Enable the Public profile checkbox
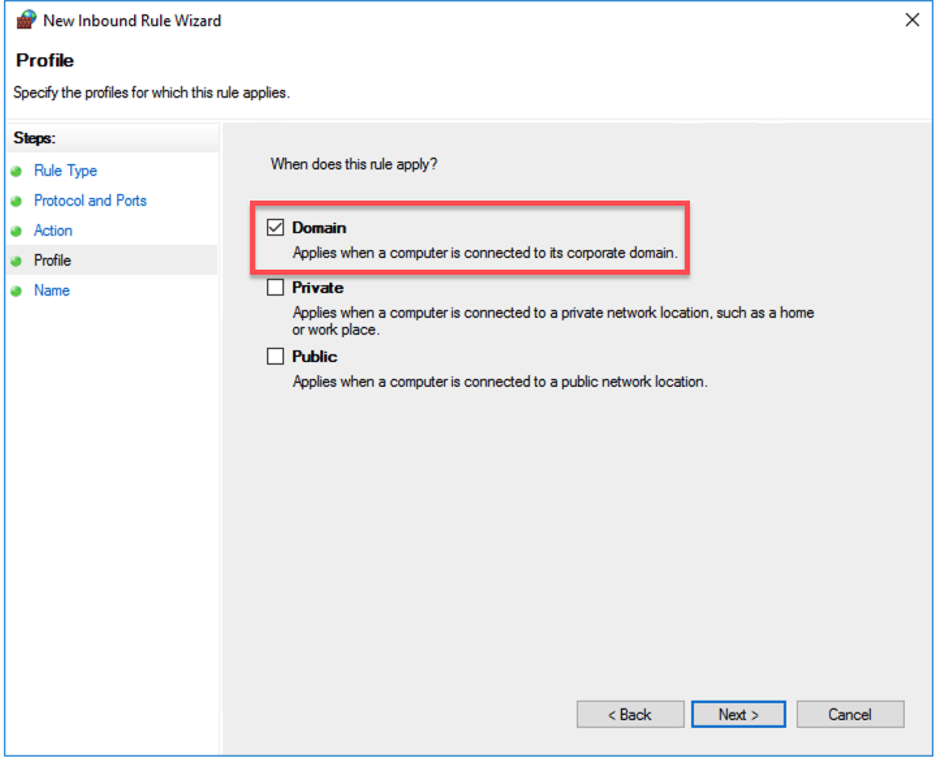Viewport: 936px width, 758px height. tap(277, 356)
